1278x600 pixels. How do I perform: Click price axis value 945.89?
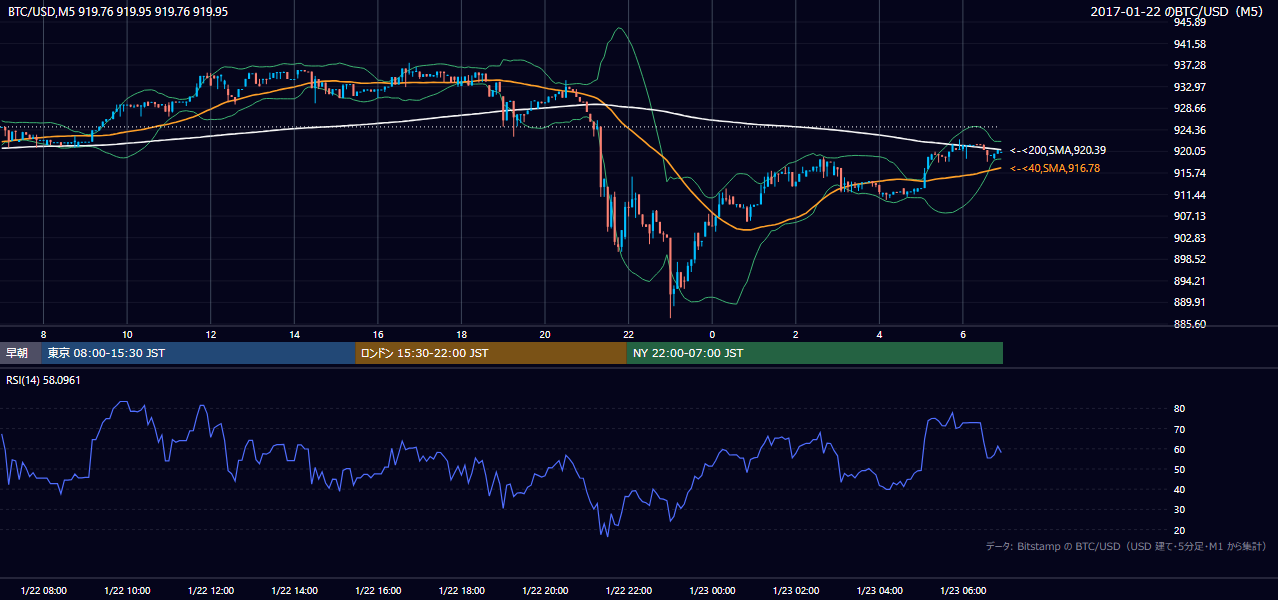(x=1190, y=22)
